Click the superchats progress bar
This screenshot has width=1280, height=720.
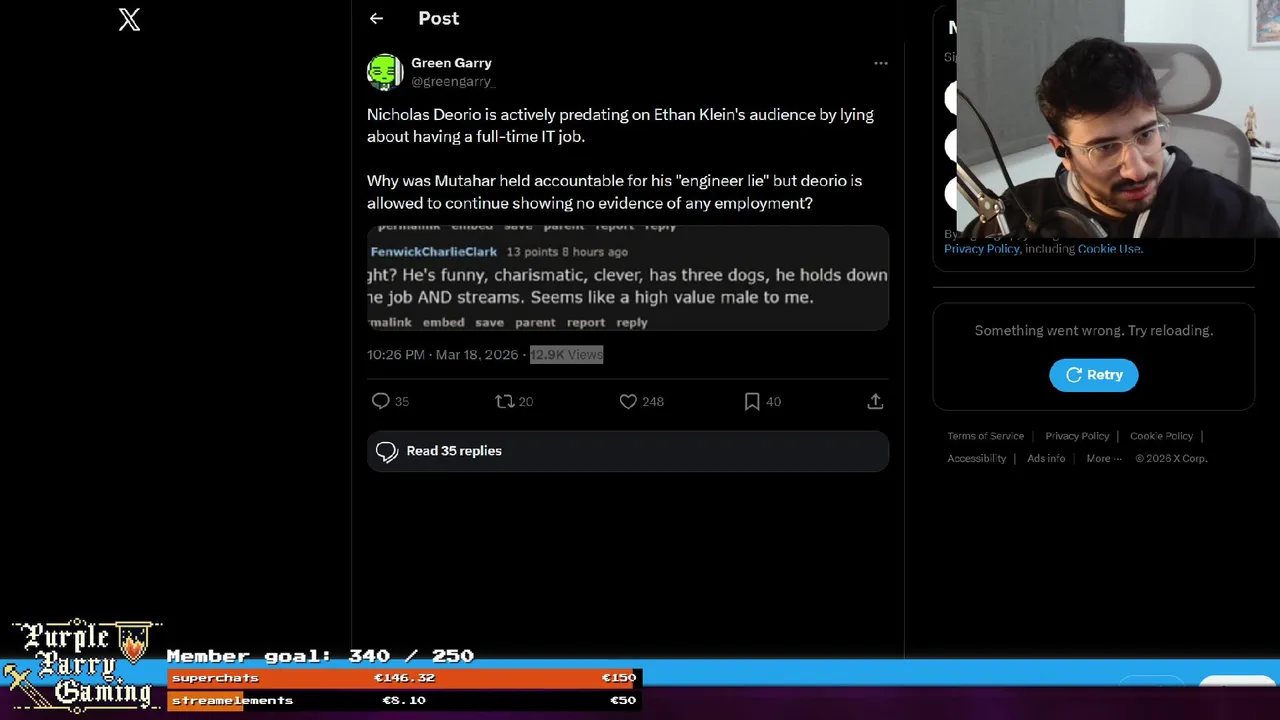tap(404, 678)
